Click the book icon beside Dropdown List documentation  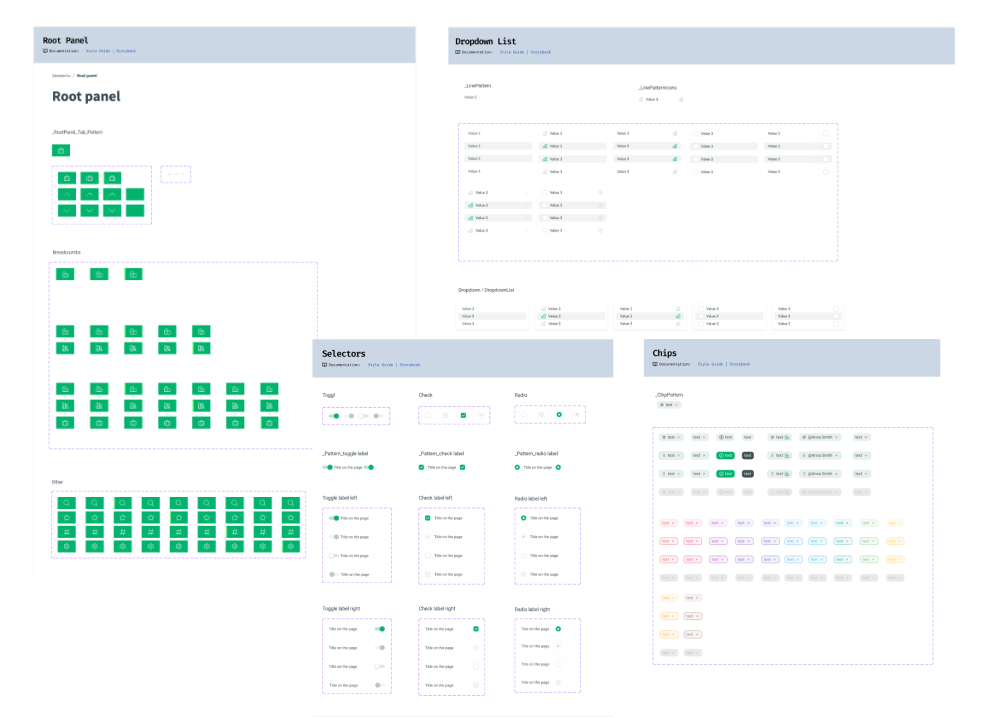point(458,52)
